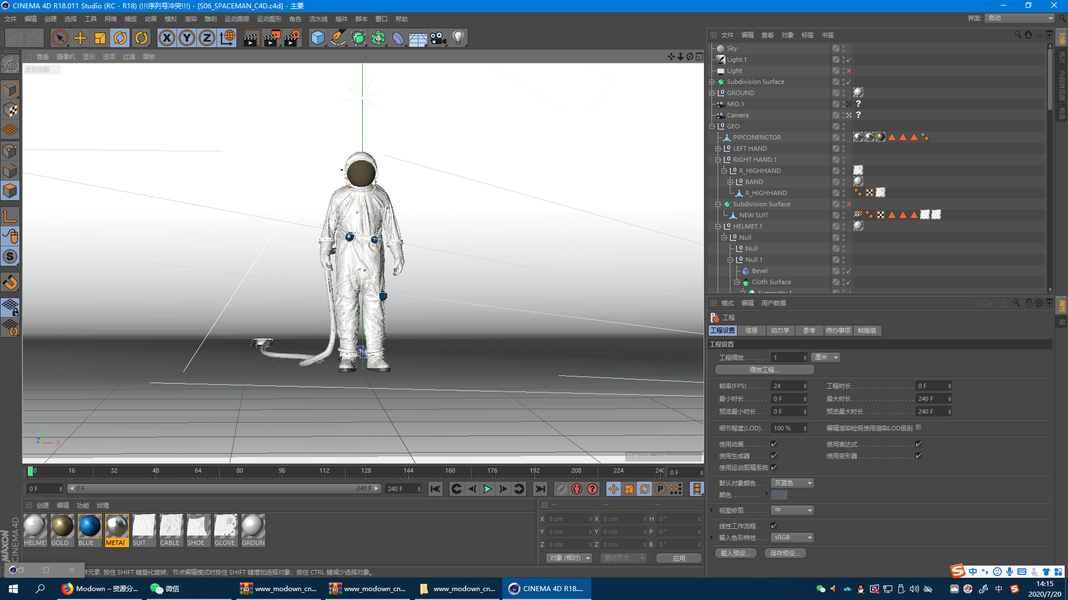Open the sRGB color profile dropdown

point(792,537)
